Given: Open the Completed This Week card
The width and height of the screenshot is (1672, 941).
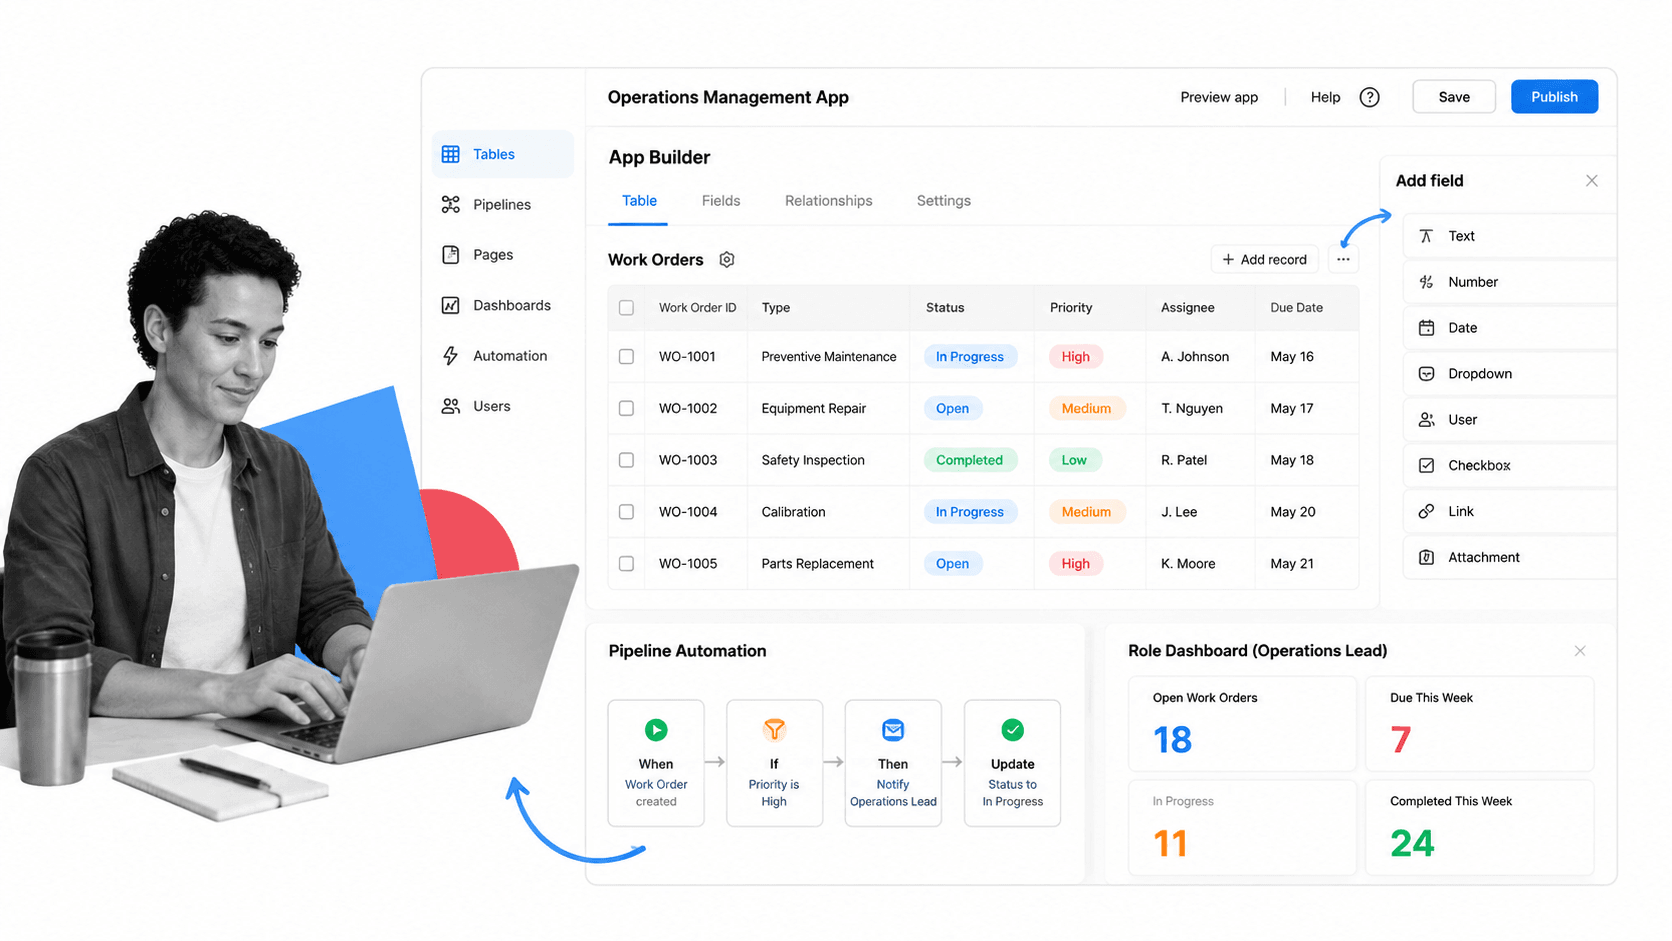Looking at the screenshot, I should 1479,828.
